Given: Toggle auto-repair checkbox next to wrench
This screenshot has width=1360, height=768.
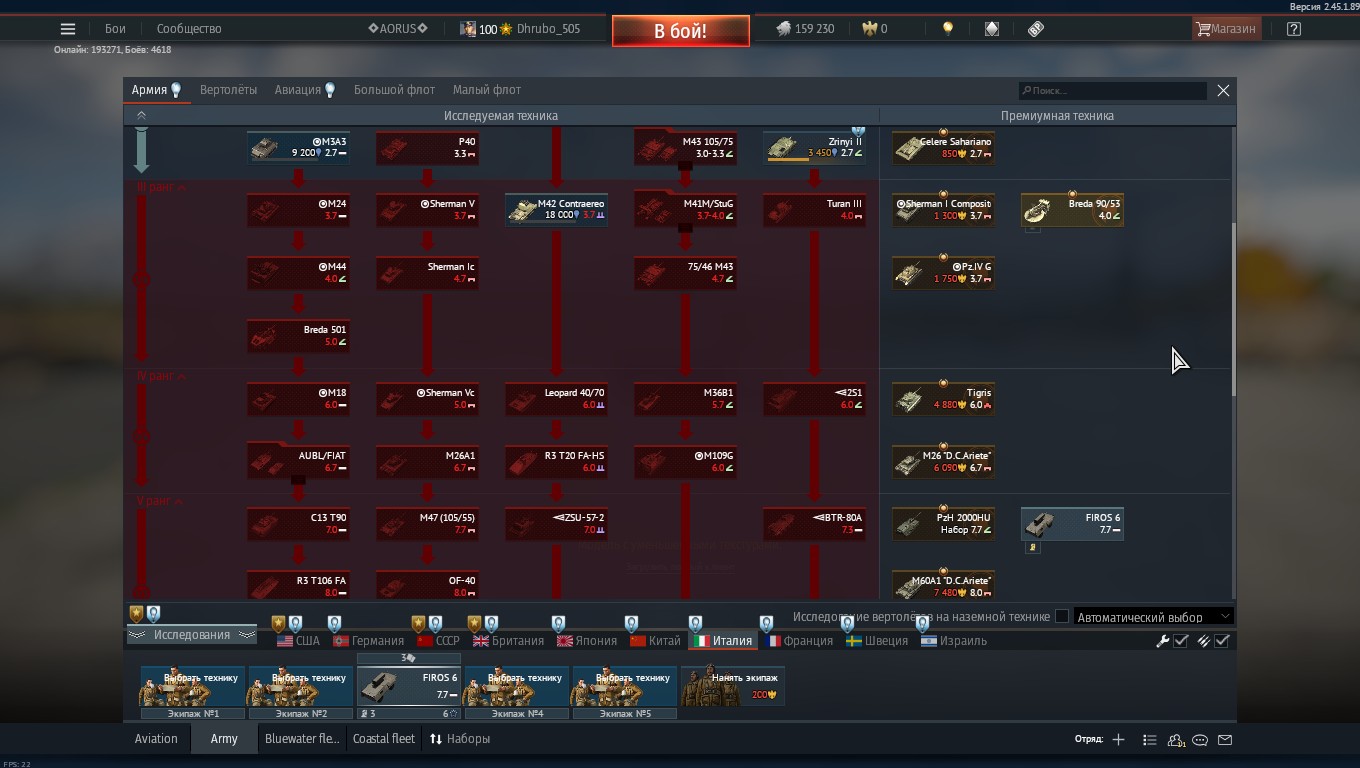Looking at the screenshot, I should click(x=1181, y=641).
